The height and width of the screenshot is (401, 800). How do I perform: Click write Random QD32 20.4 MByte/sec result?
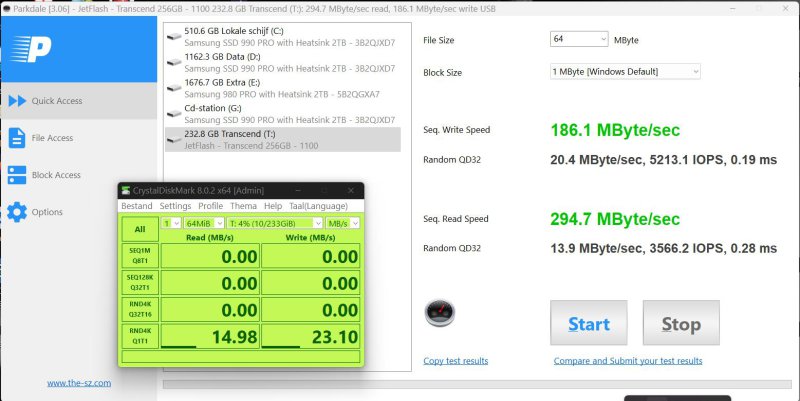click(x=663, y=160)
